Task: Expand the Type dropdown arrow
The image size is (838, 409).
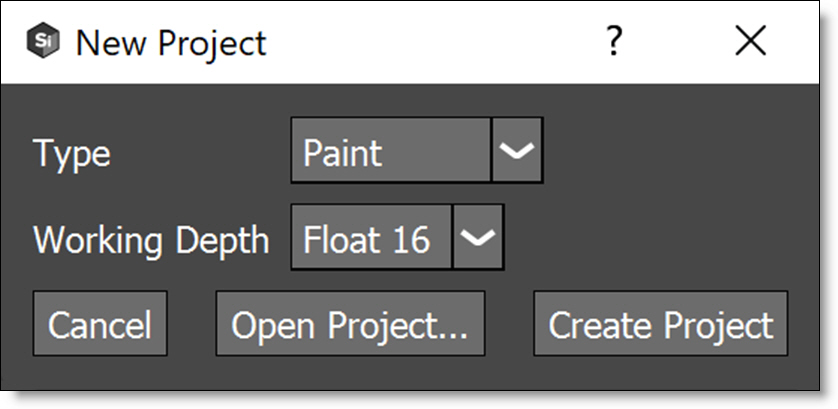Action: click(x=518, y=152)
